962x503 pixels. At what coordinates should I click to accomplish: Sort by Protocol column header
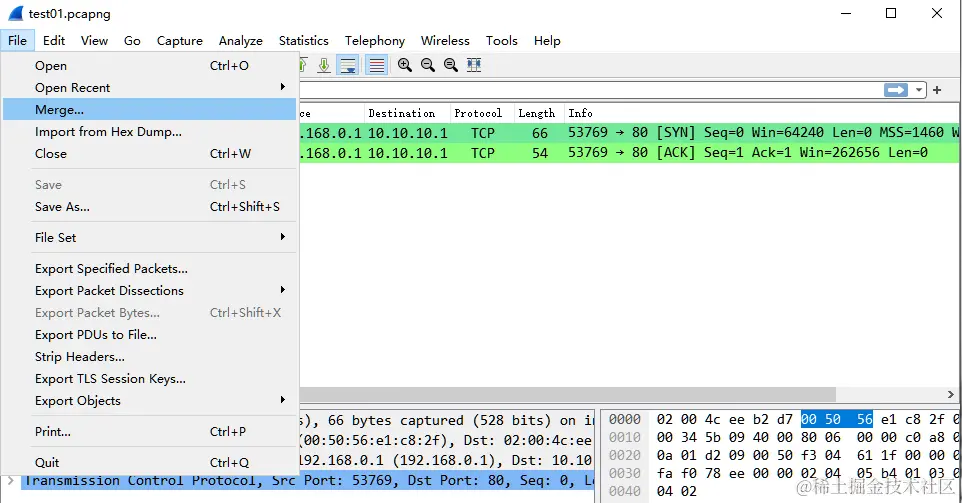[x=482, y=113]
